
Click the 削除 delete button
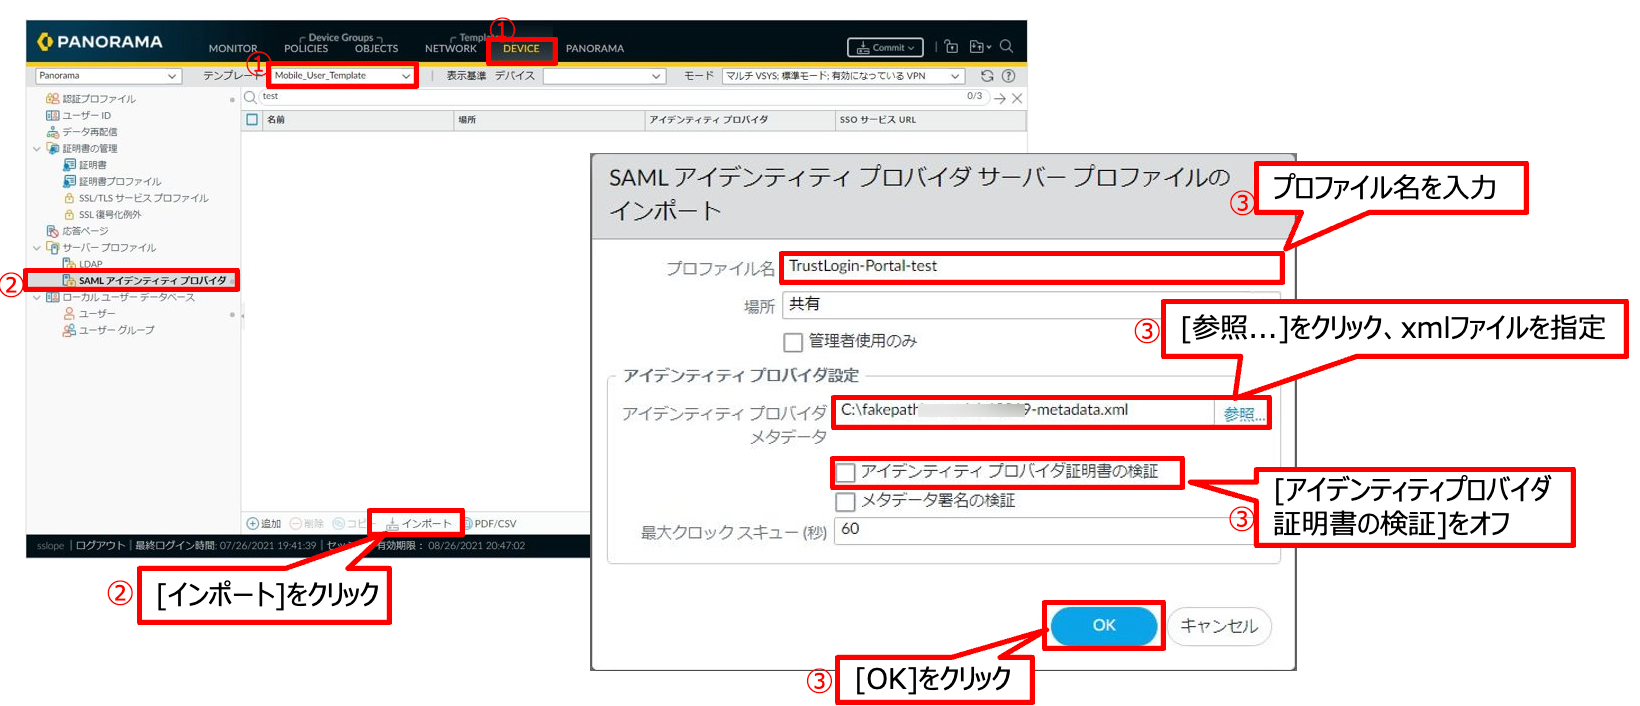[306, 524]
